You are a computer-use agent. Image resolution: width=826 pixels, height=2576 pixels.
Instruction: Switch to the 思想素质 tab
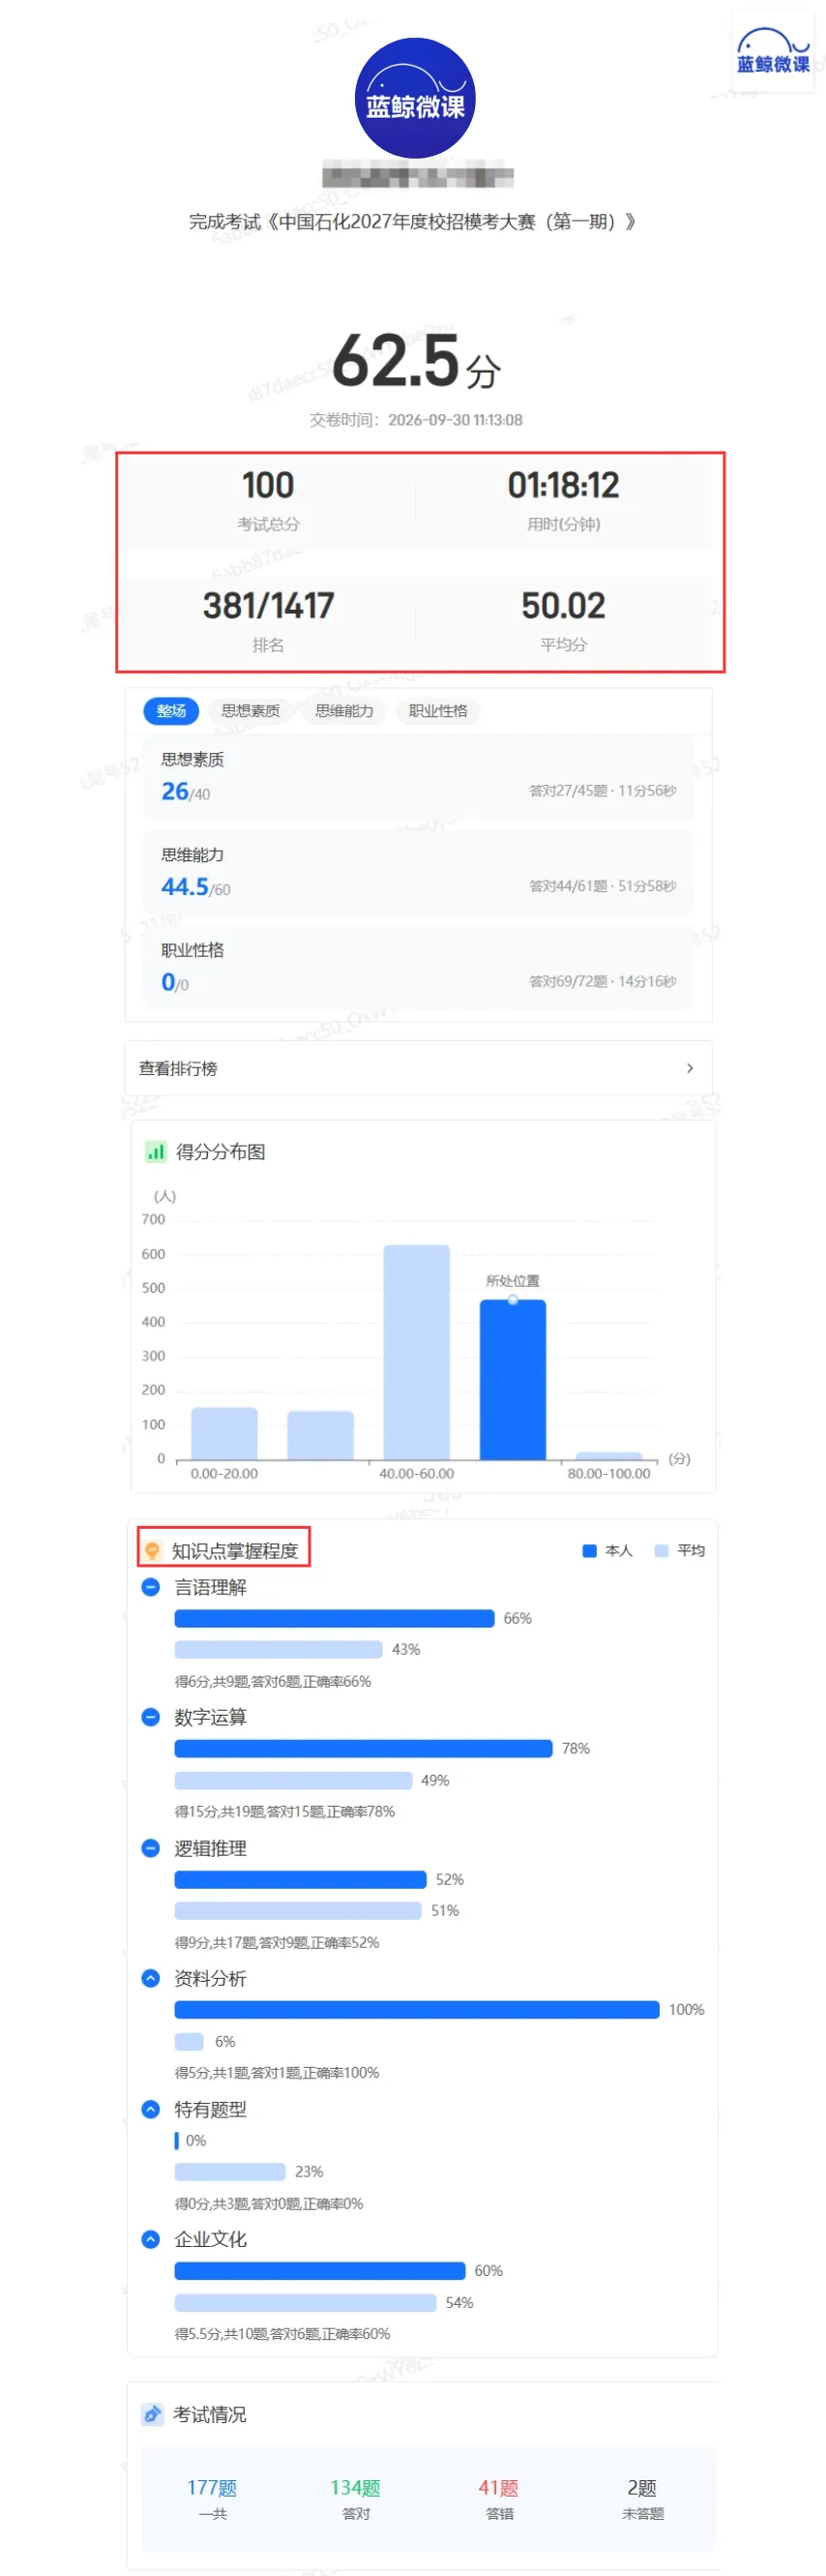coord(250,711)
